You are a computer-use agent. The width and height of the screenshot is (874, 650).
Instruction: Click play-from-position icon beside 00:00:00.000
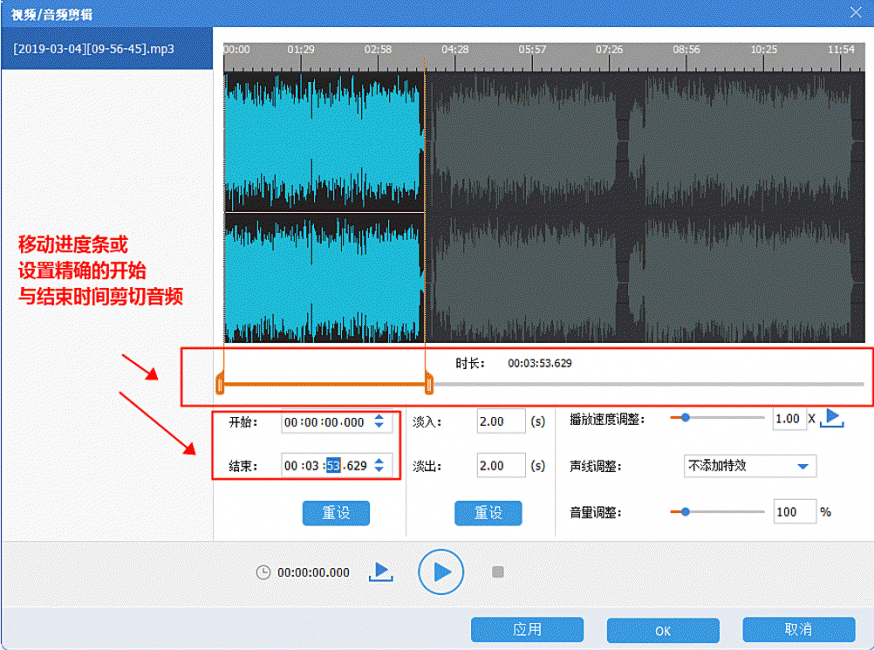(381, 572)
